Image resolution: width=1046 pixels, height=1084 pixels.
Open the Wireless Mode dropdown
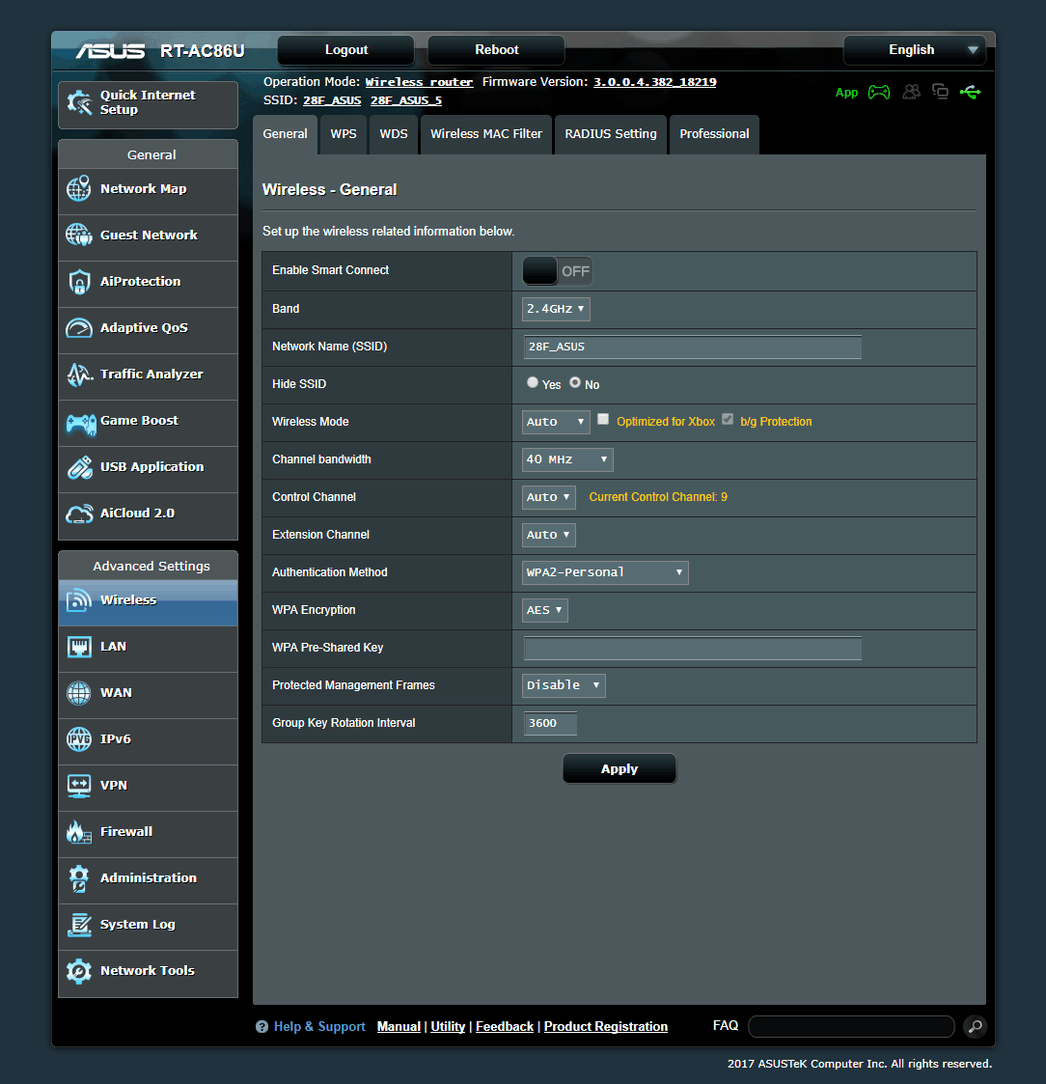pos(556,422)
